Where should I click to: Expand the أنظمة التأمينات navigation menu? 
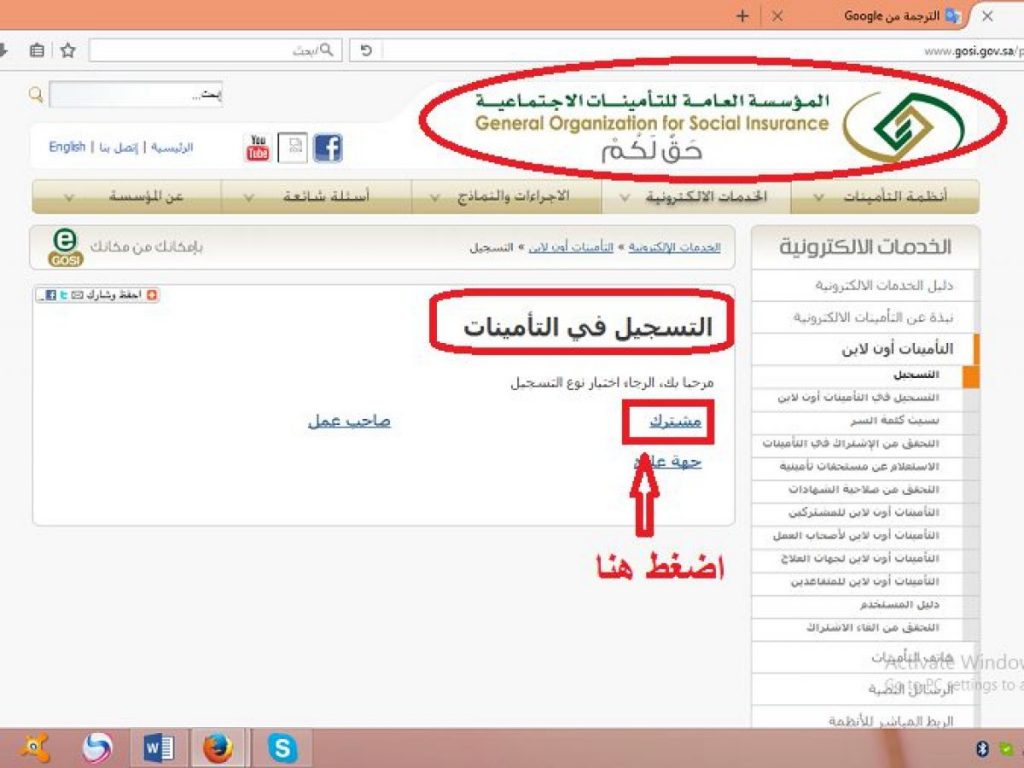(x=885, y=197)
